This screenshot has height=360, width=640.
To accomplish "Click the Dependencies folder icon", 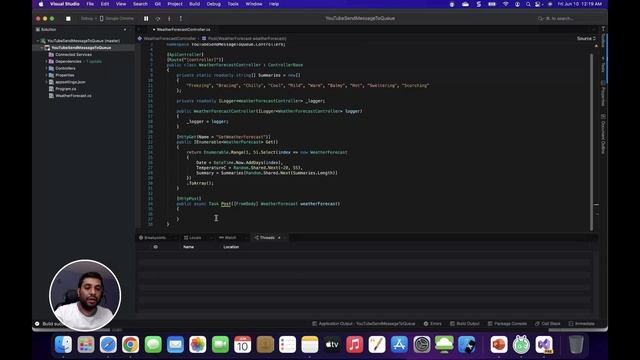I will coord(51,61).
